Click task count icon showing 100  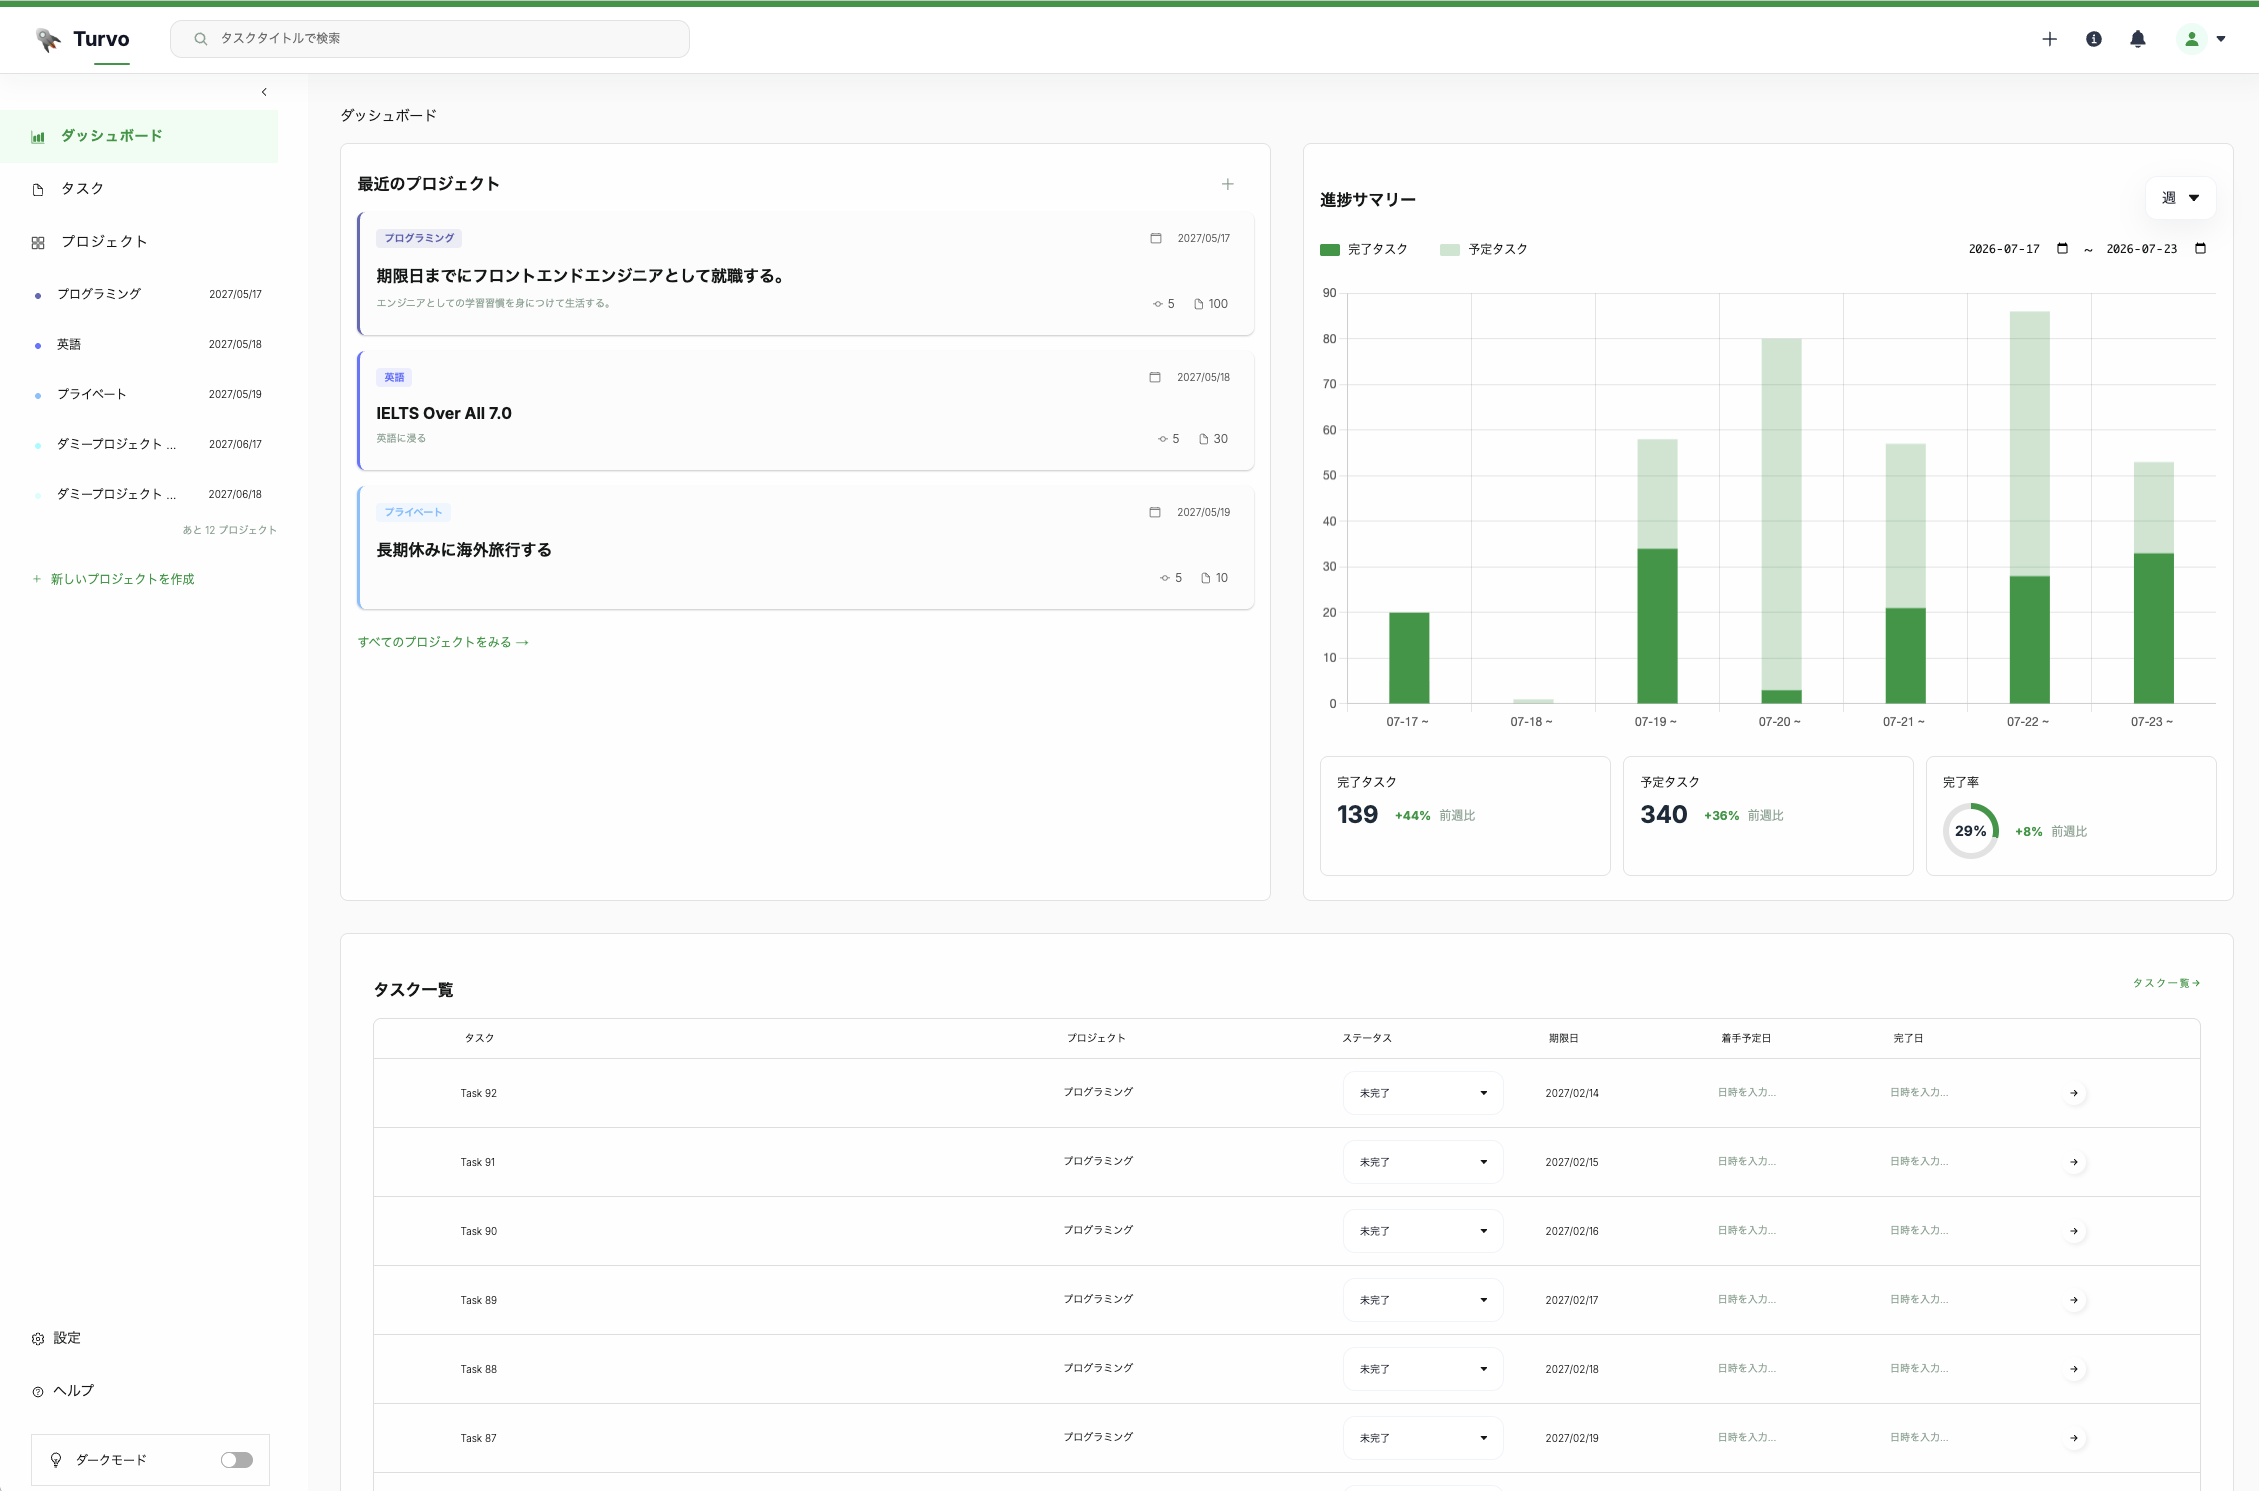[1198, 304]
